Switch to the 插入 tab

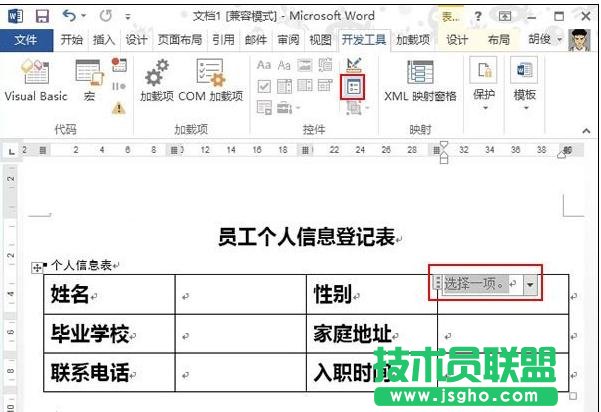(103, 39)
